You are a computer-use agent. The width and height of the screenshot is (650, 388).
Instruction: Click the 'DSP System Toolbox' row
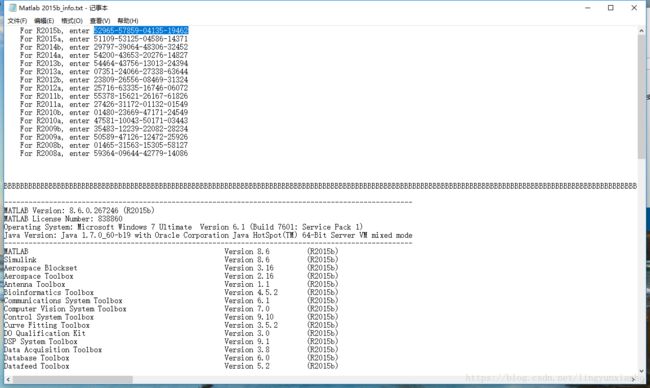pyautogui.click(x=171, y=342)
